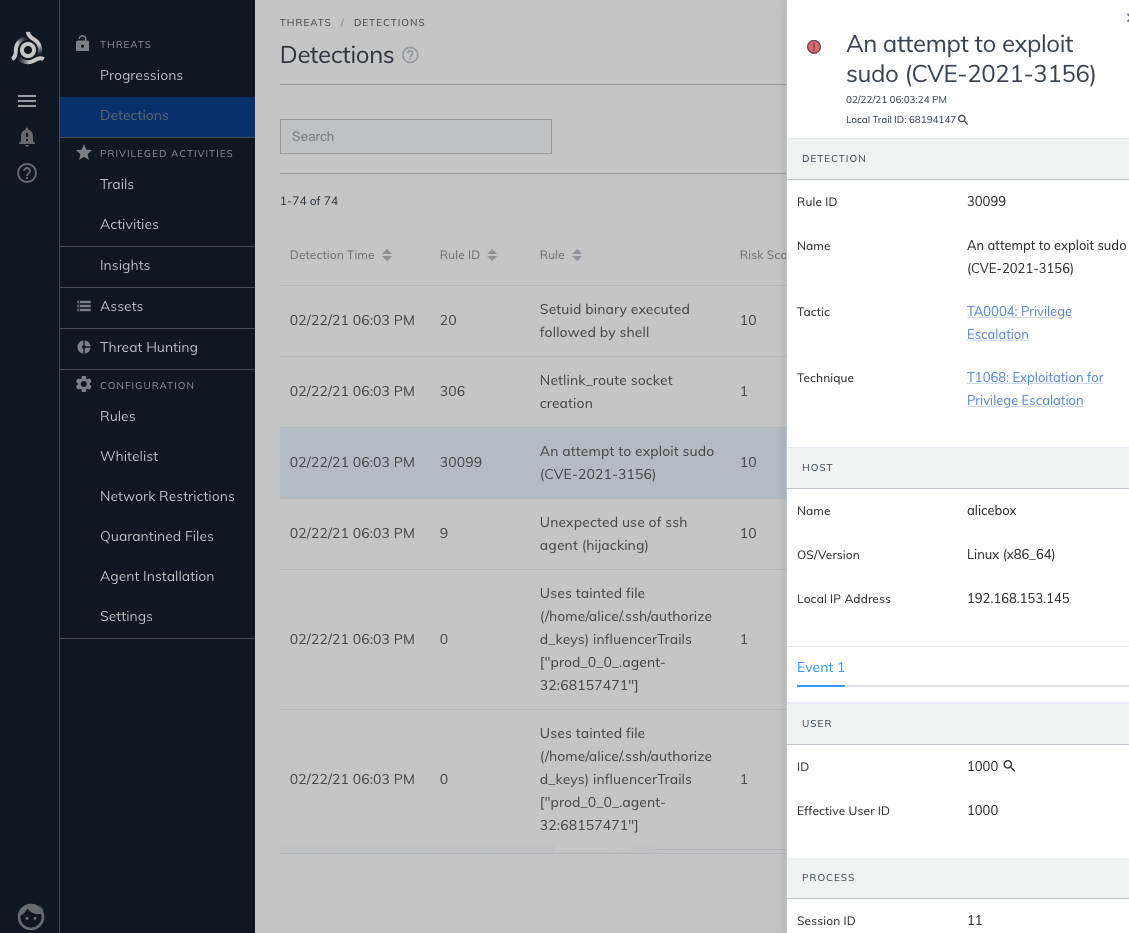The height and width of the screenshot is (933, 1129).
Task: Click magnifier icon next to Local Trail ID
Action: tap(963, 120)
